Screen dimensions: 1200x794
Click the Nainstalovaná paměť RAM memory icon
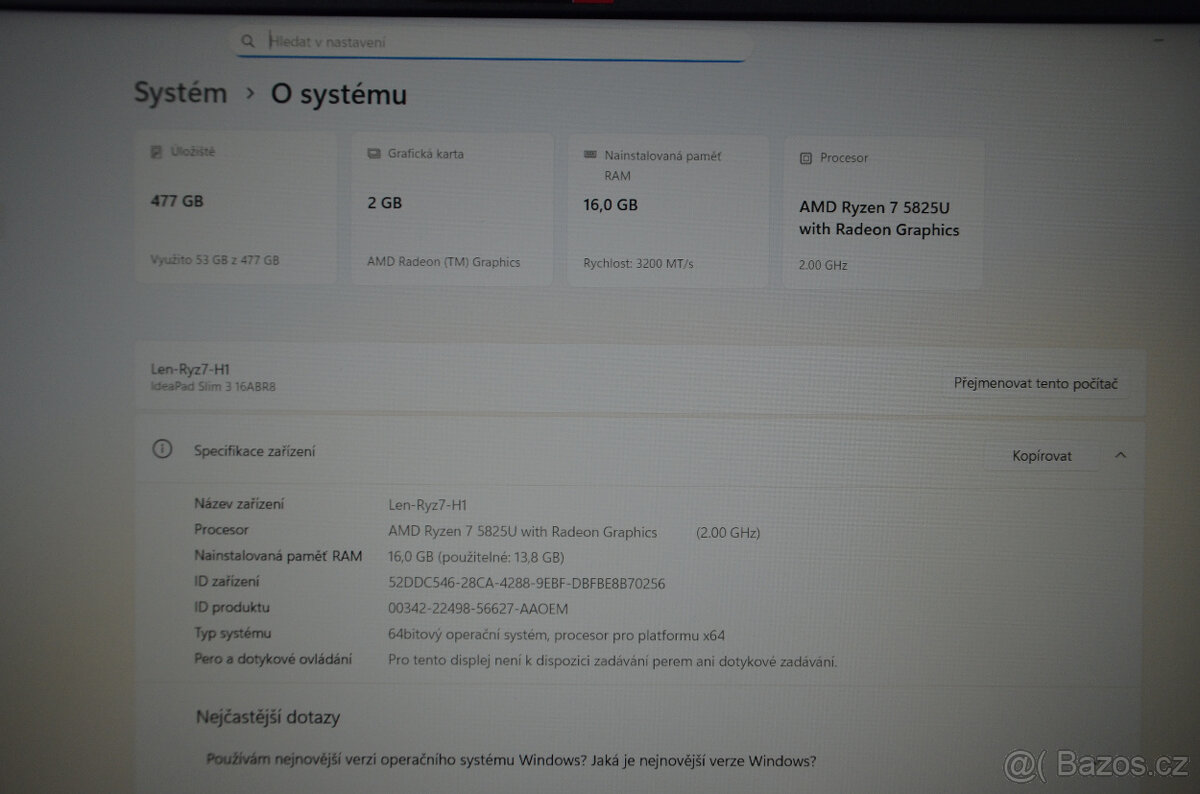pyautogui.click(x=589, y=155)
